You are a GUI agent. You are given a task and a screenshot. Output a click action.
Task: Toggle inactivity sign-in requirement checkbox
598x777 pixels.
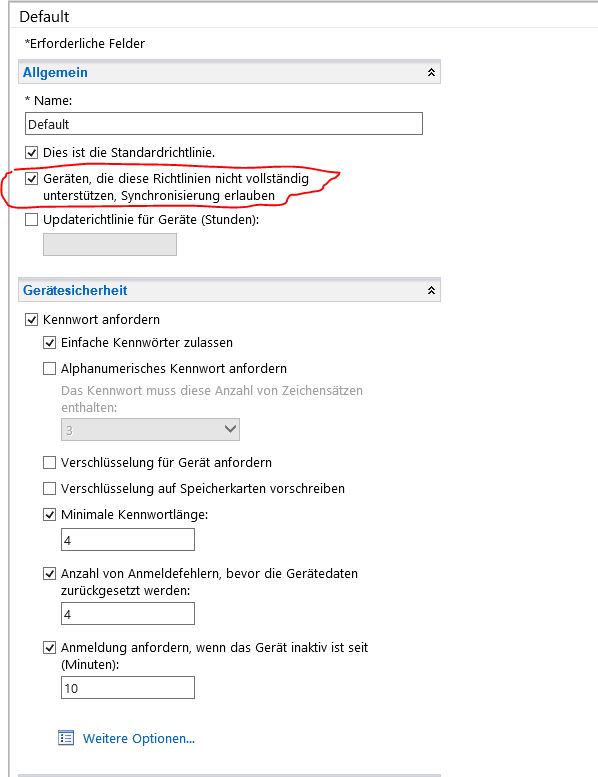click(x=50, y=648)
